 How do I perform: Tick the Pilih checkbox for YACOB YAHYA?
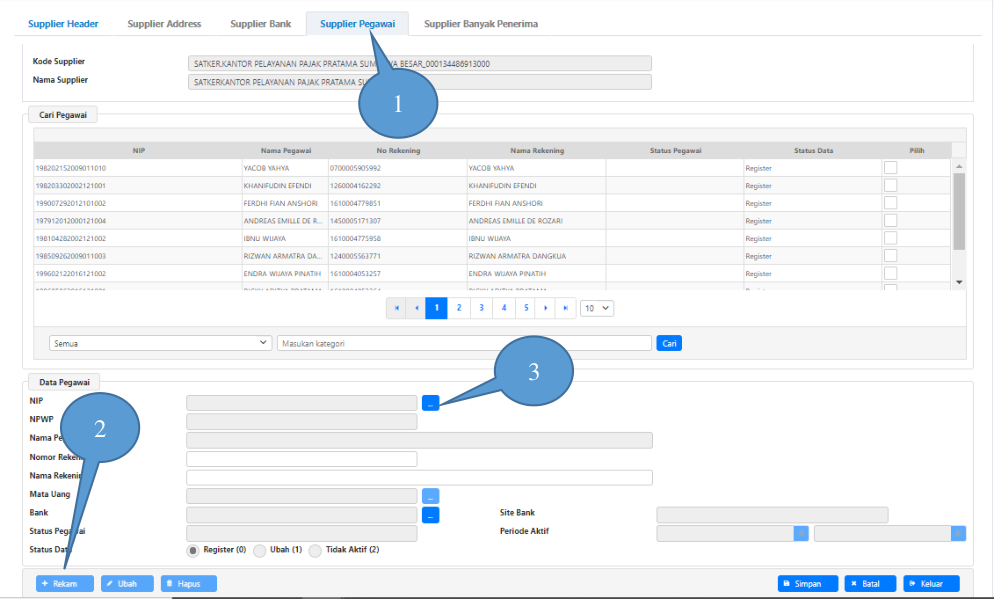(890, 168)
